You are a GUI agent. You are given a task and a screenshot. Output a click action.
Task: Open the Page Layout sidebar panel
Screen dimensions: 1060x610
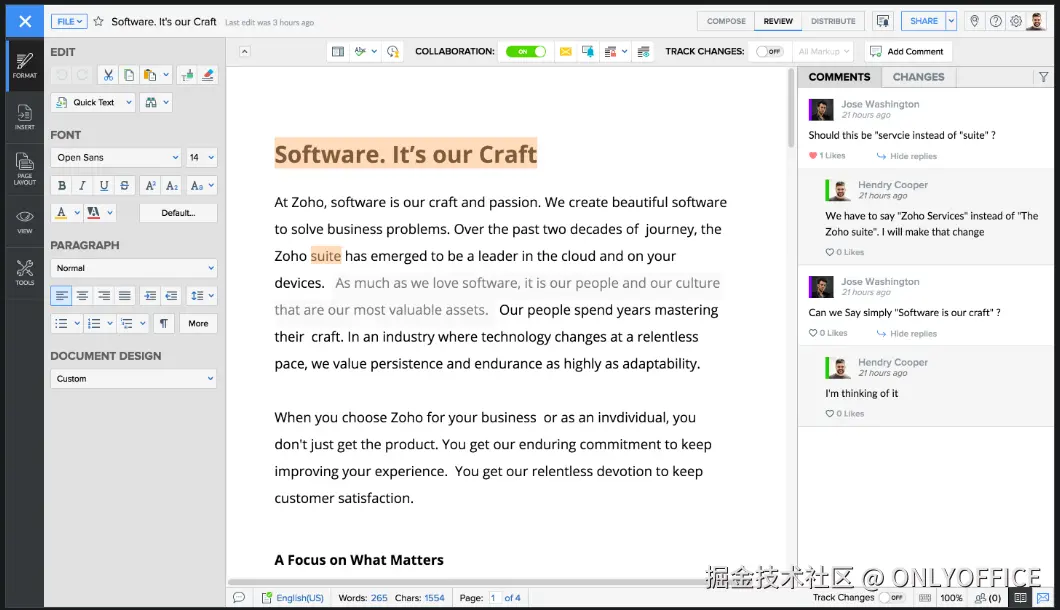(24, 169)
